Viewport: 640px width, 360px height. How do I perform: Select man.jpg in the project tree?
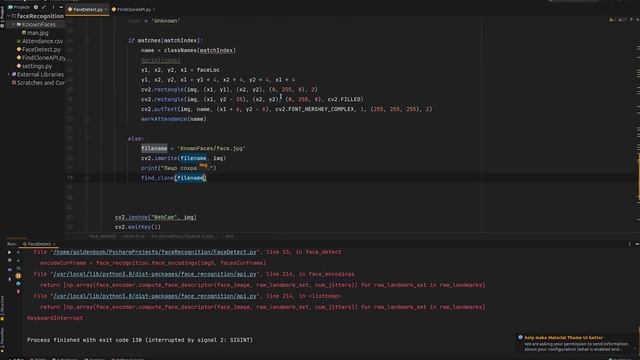(38, 33)
